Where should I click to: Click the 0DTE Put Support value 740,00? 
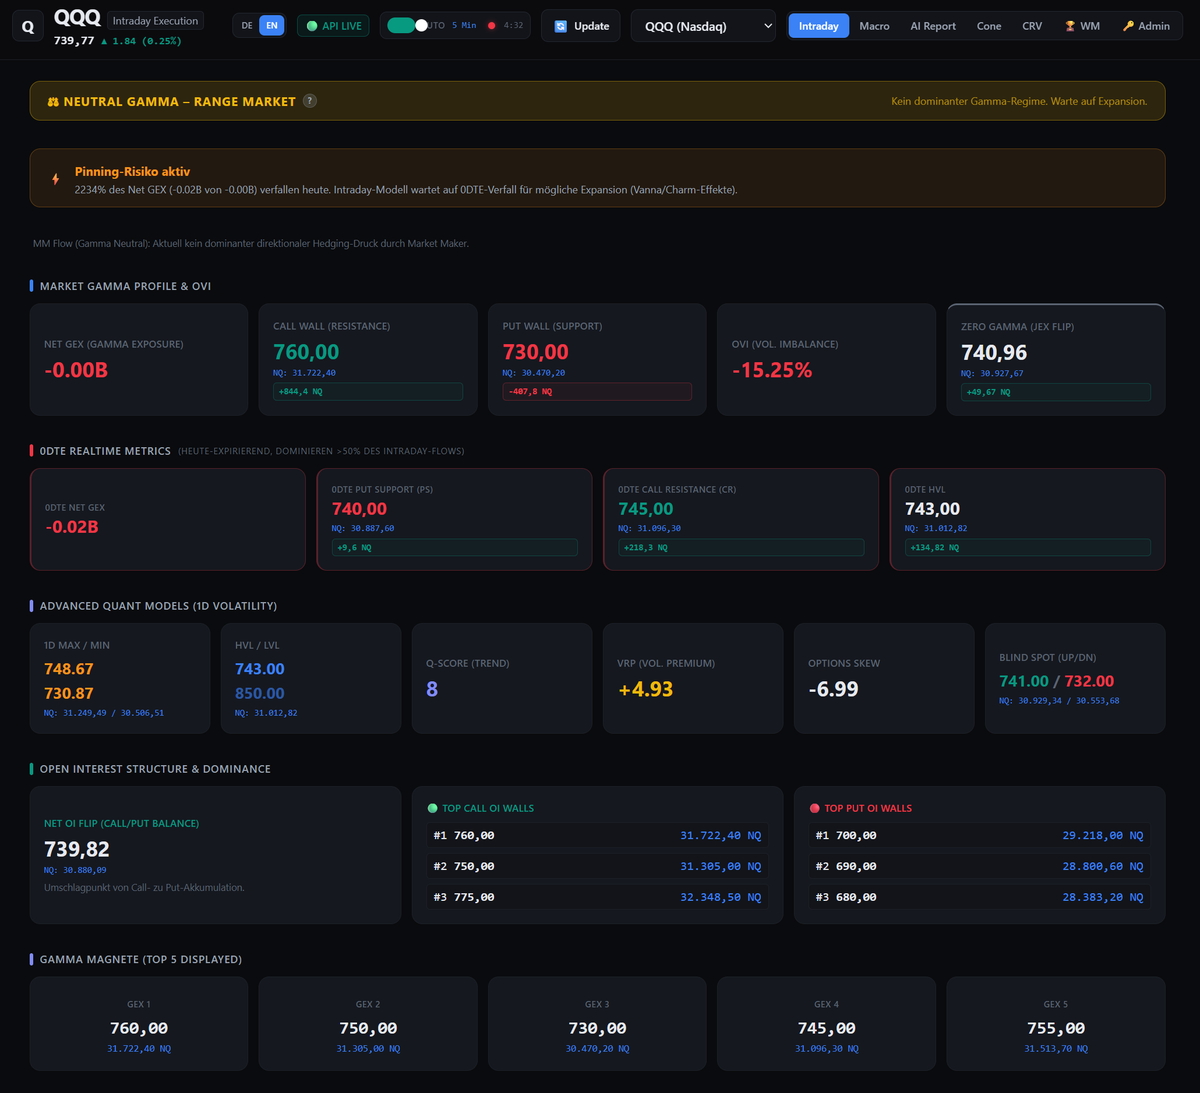(359, 509)
